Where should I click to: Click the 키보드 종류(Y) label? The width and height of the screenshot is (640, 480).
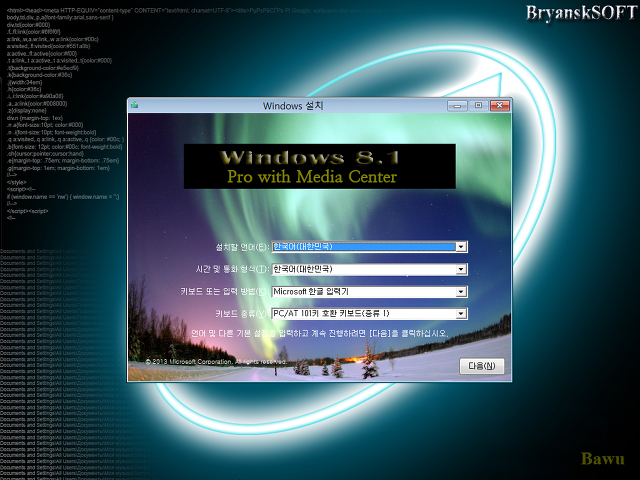point(242,313)
